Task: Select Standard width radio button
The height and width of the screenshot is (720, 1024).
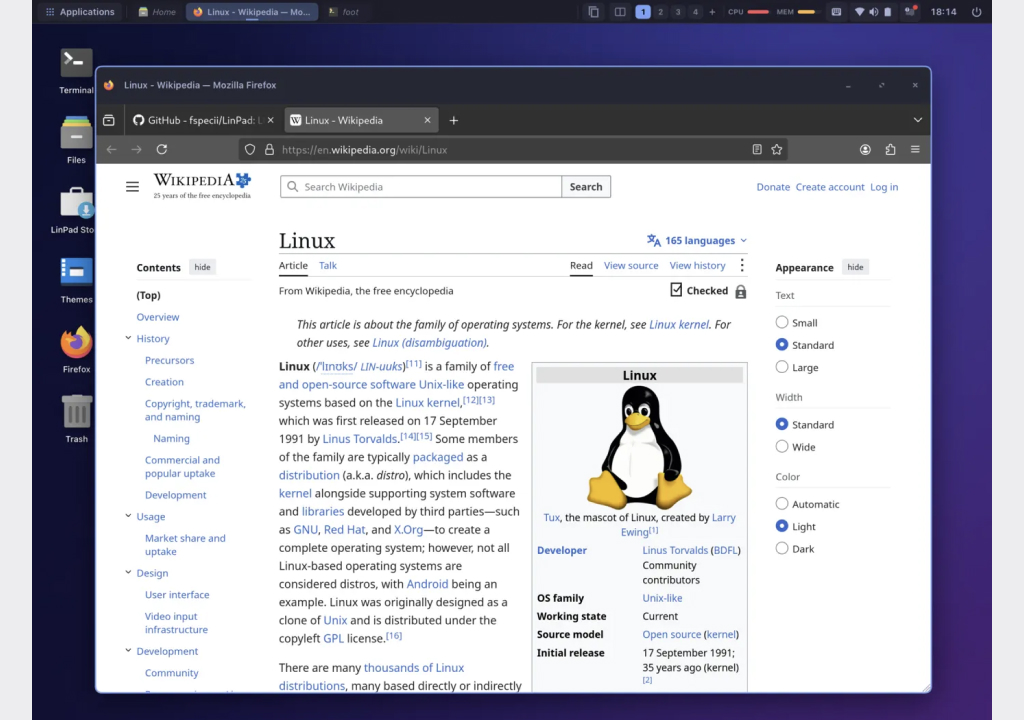Action: click(782, 424)
